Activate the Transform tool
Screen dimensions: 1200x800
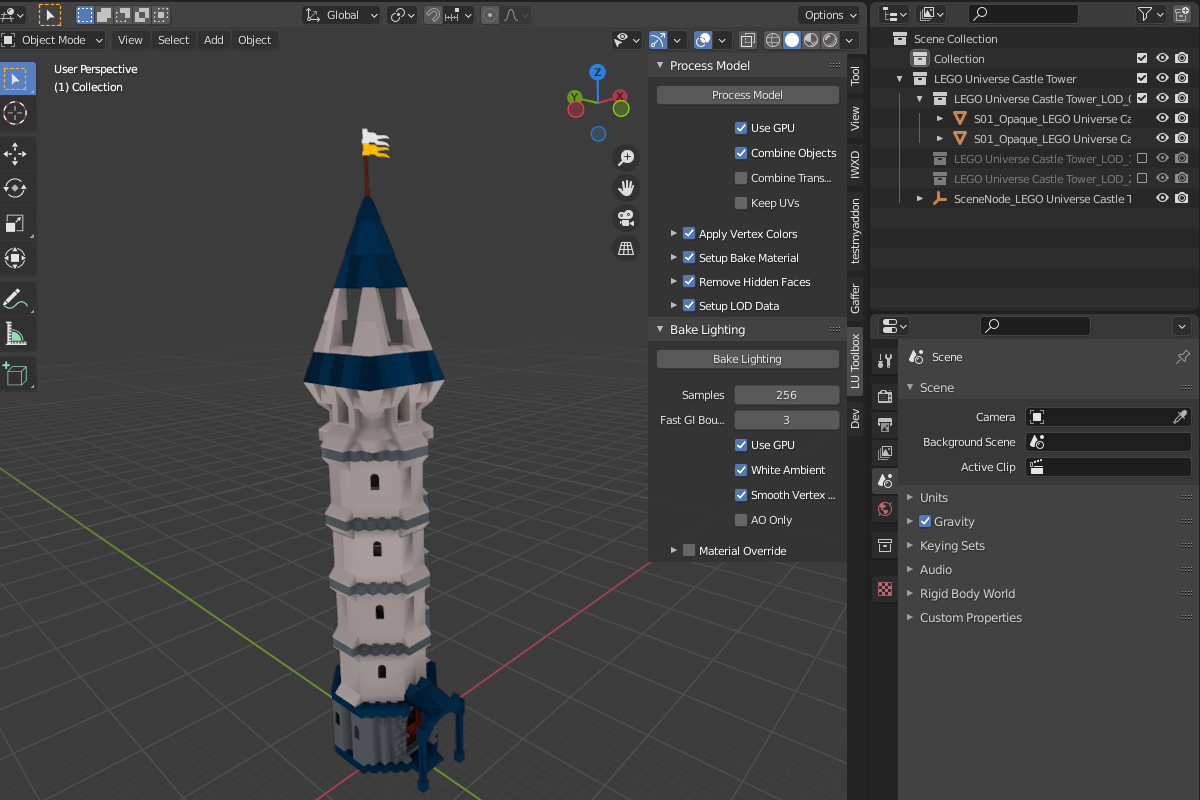[x=16, y=258]
